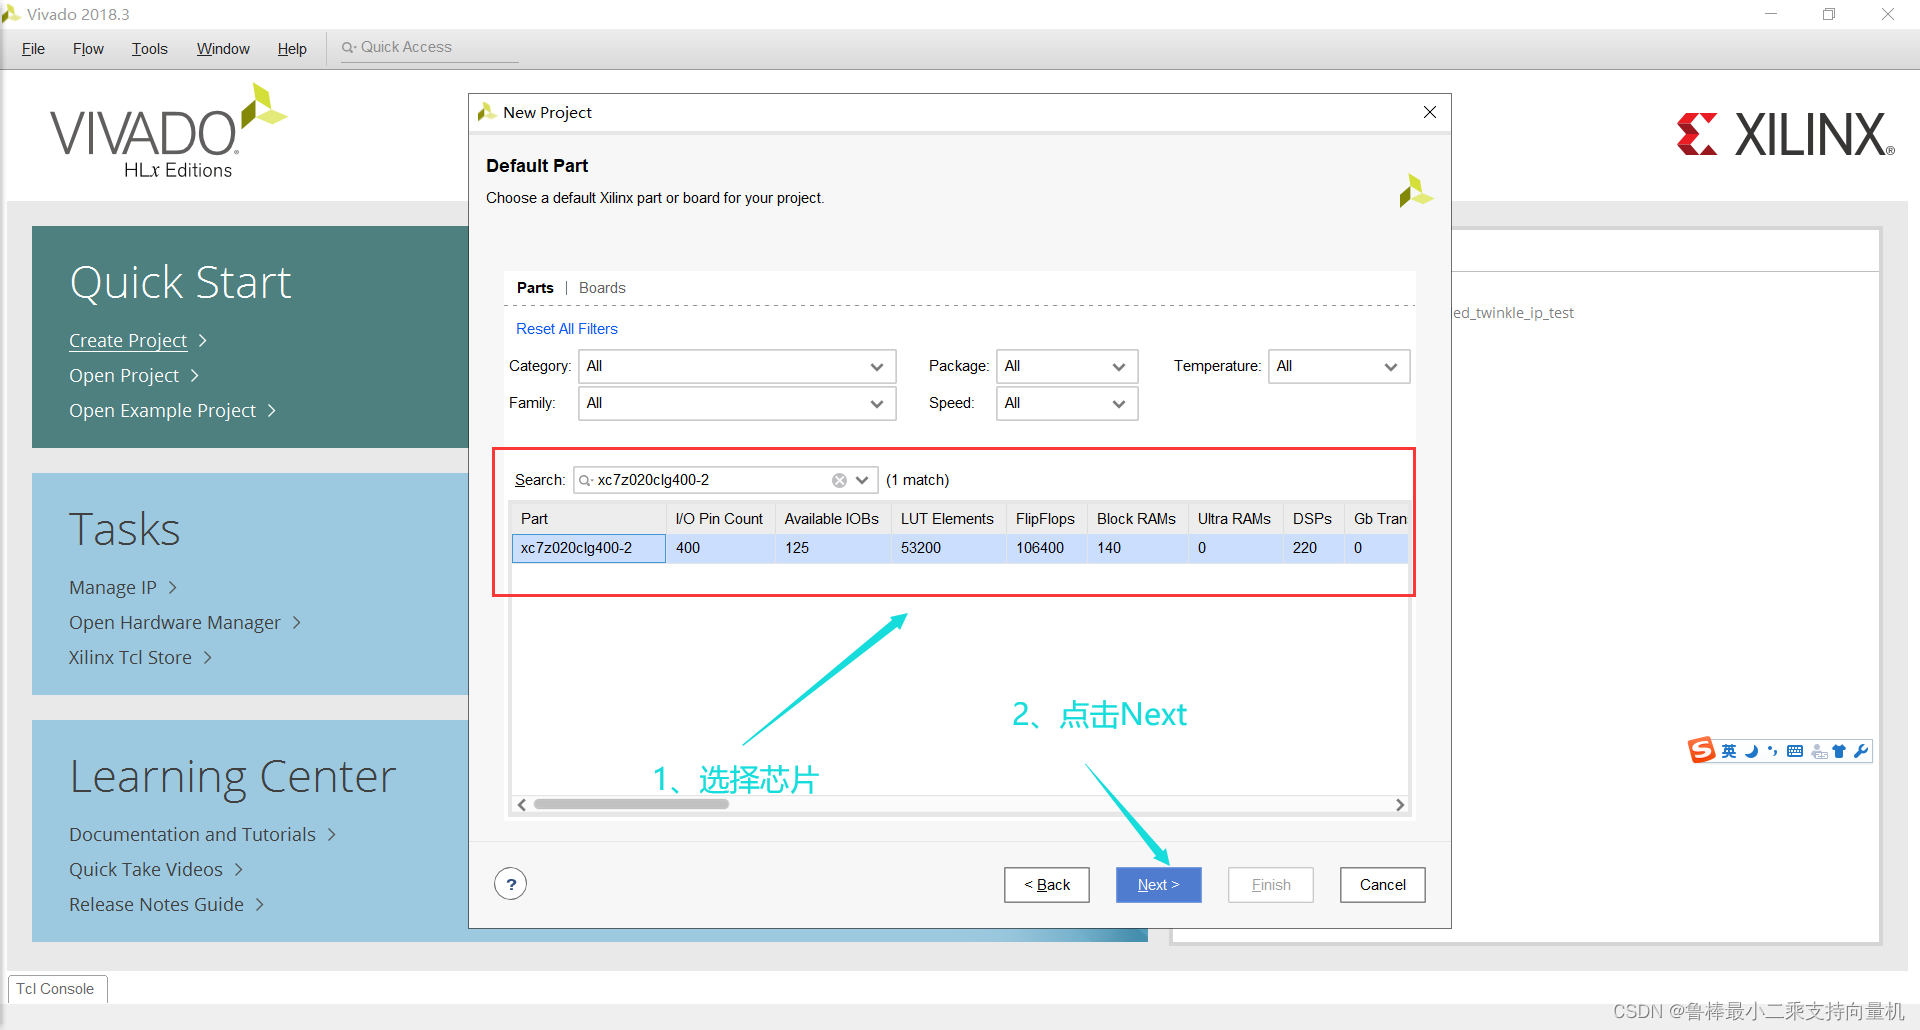The height and width of the screenshot is (1030, 1920).
Task: Click Xilinx Tcl Store link
Action: 130,658
